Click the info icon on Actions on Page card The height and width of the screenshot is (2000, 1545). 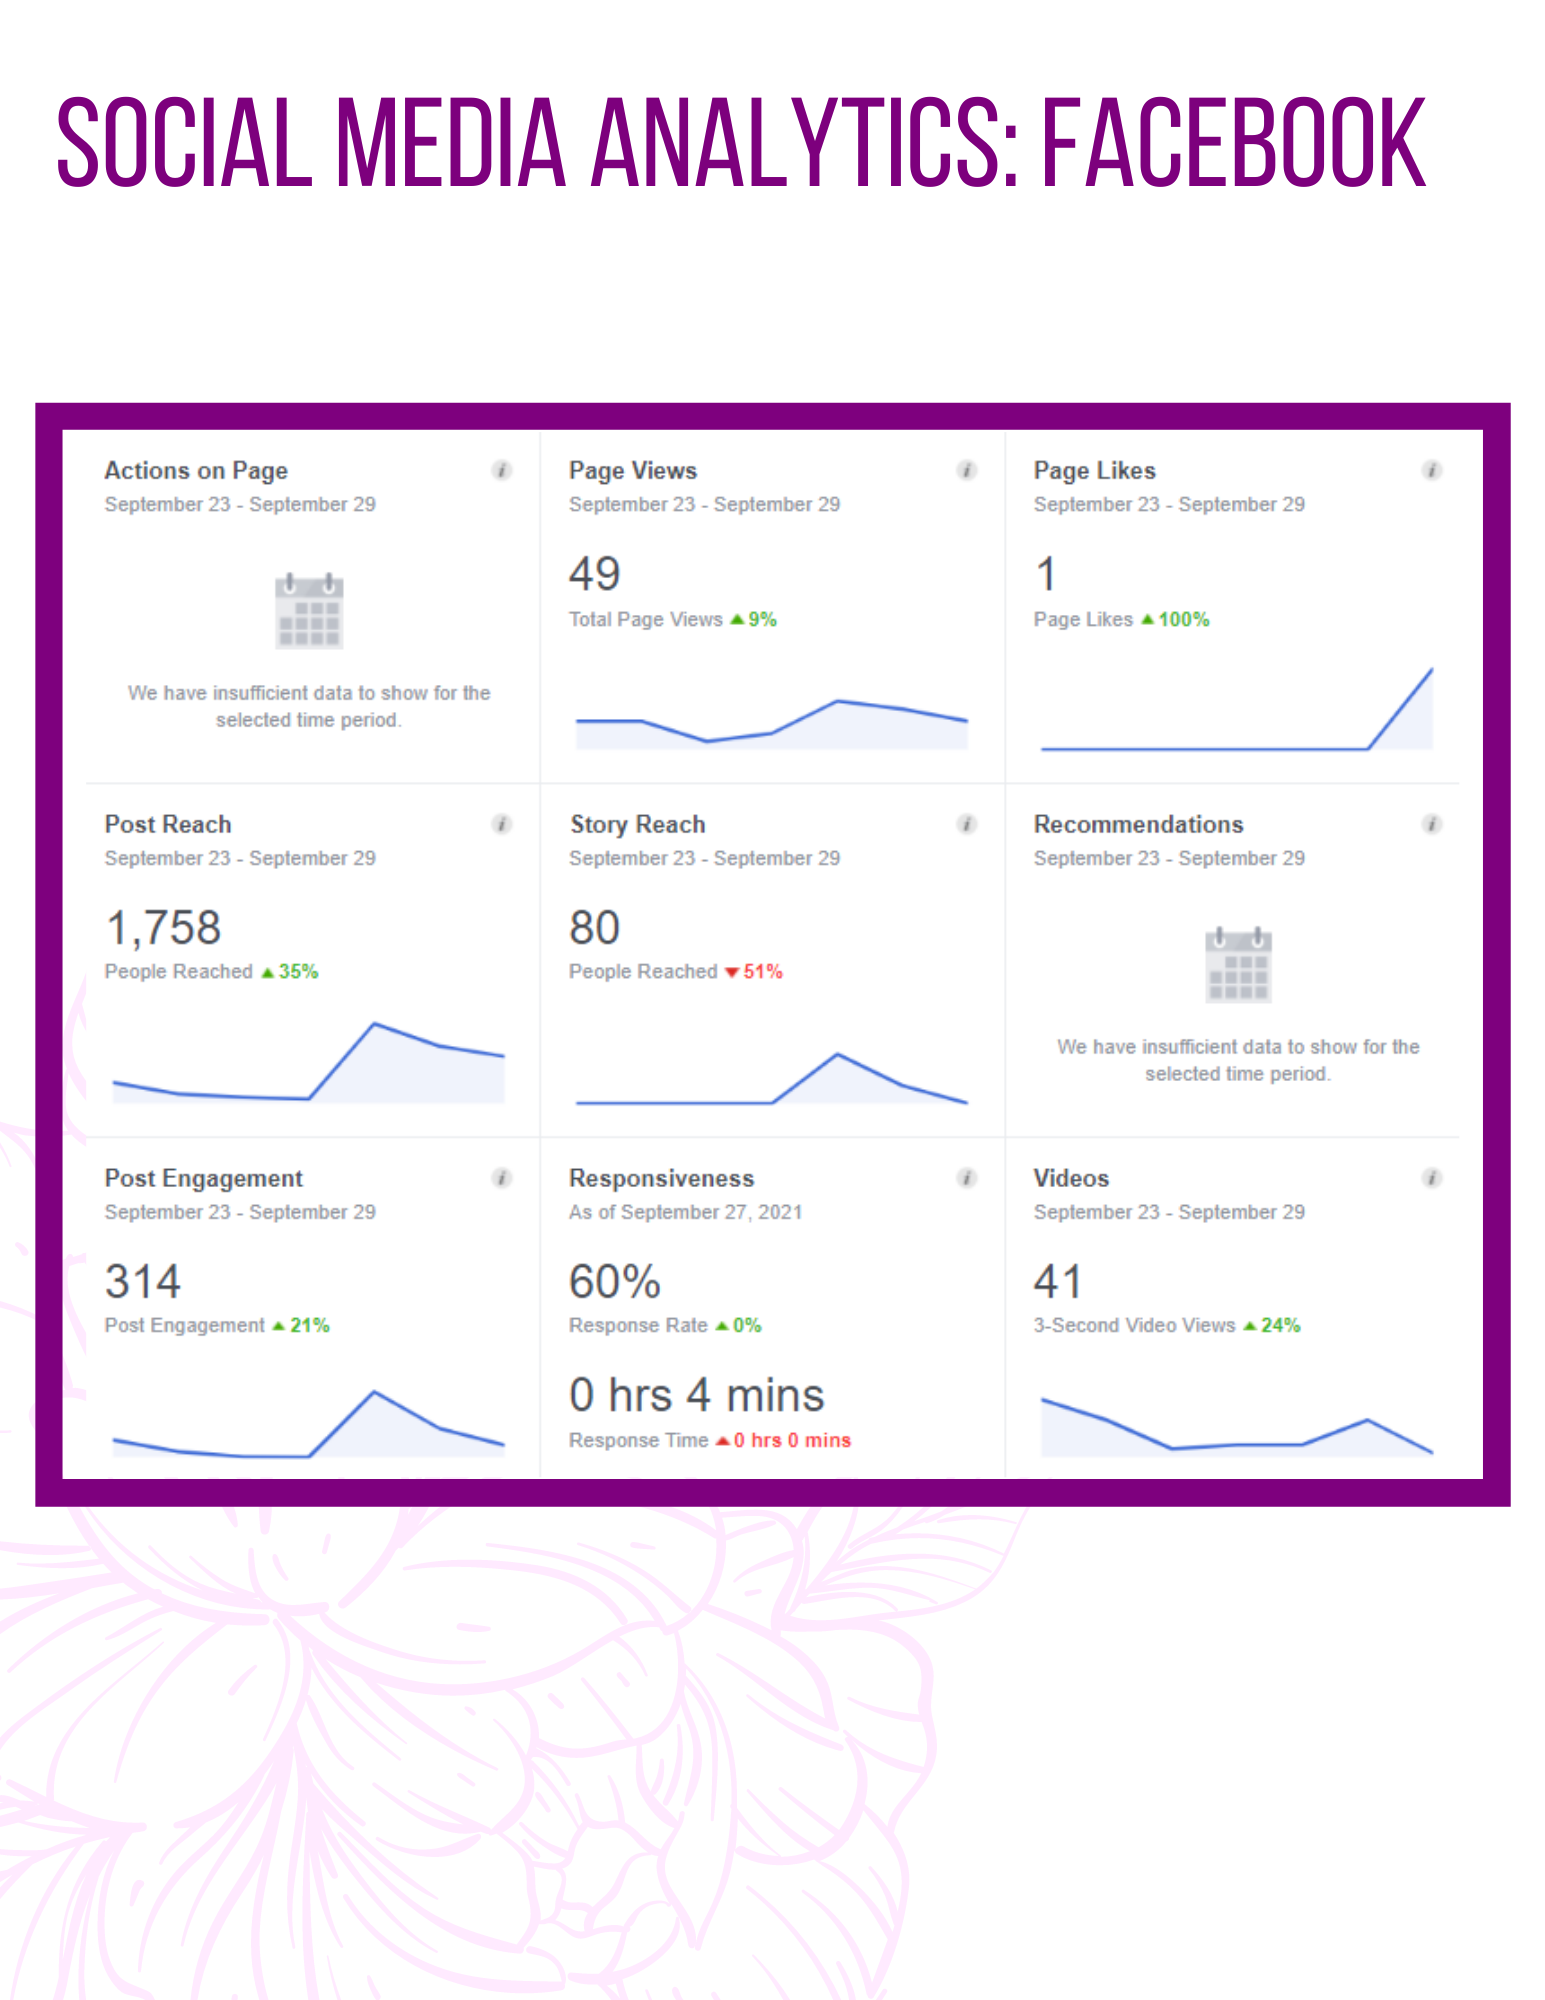[x=502, y=470]
